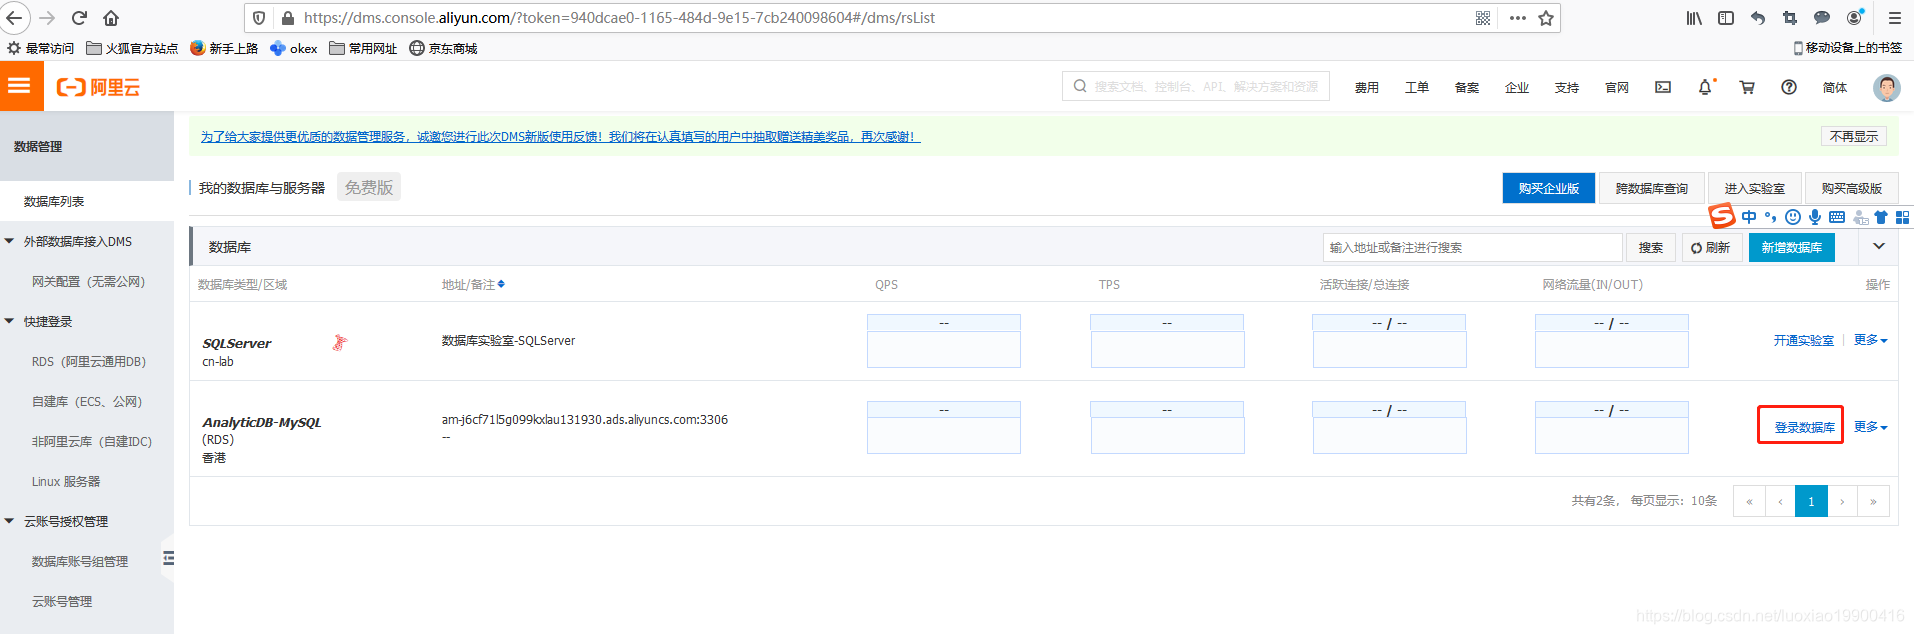Click the 搜索 button

point(1651,247)
